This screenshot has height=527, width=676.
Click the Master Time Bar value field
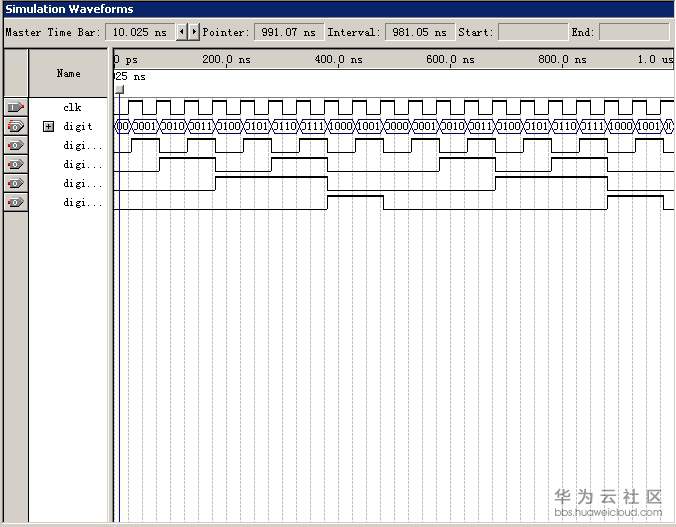tap(140, 32)
